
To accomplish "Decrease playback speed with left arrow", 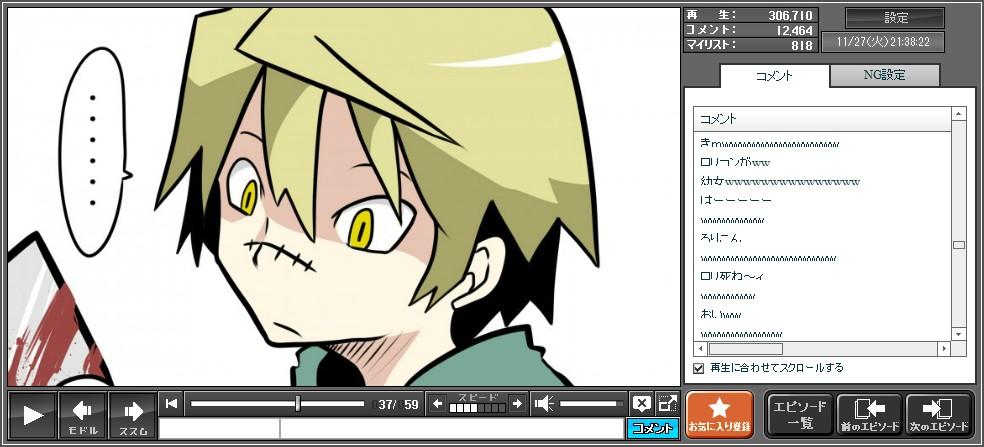I will click(437, 404).
